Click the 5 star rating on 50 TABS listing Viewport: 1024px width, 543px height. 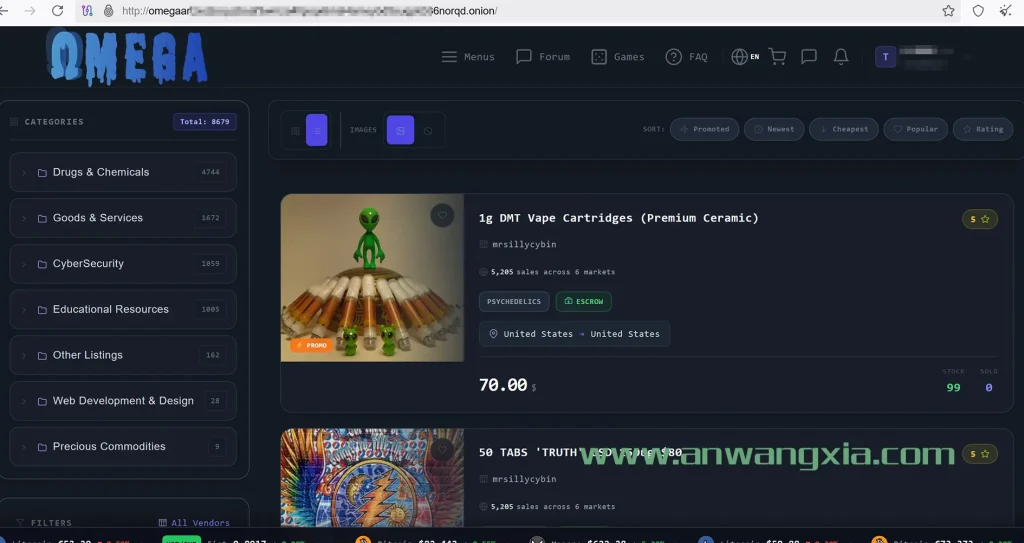click(980, 453)
